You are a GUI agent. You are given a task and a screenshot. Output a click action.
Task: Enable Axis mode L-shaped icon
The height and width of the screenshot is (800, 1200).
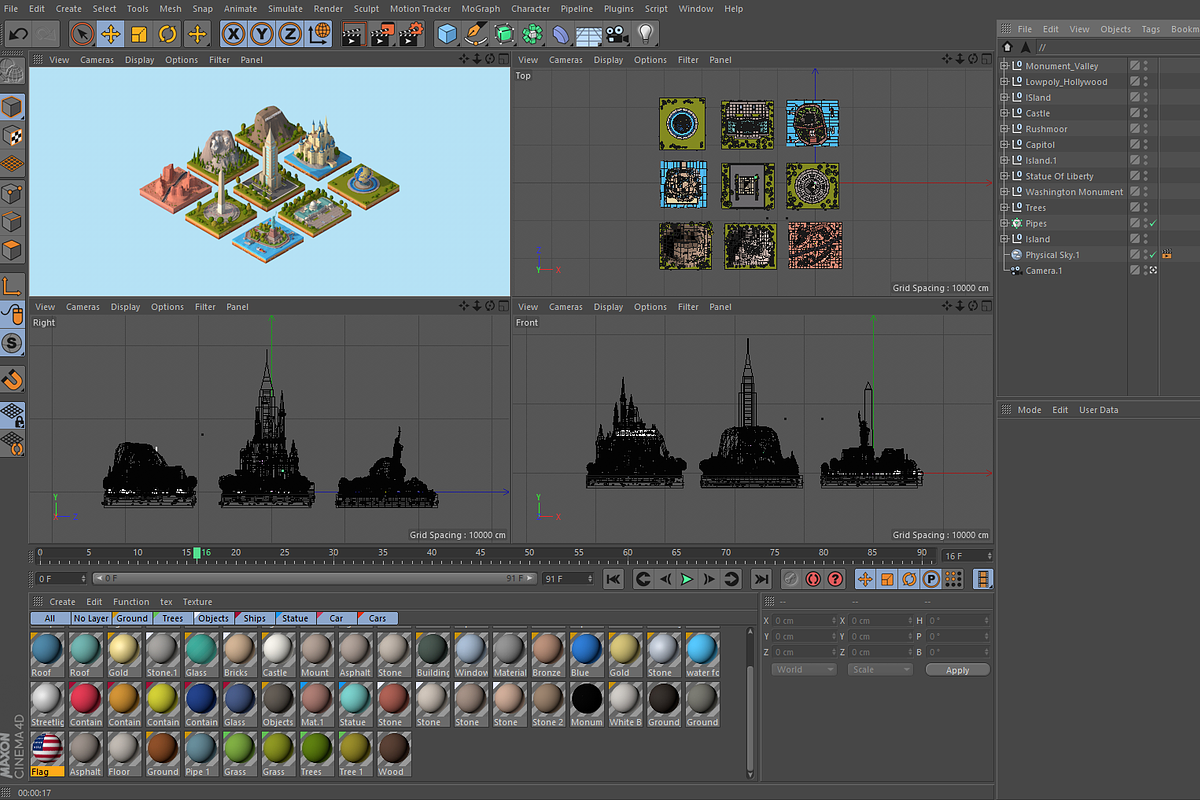tap(12, 287)
